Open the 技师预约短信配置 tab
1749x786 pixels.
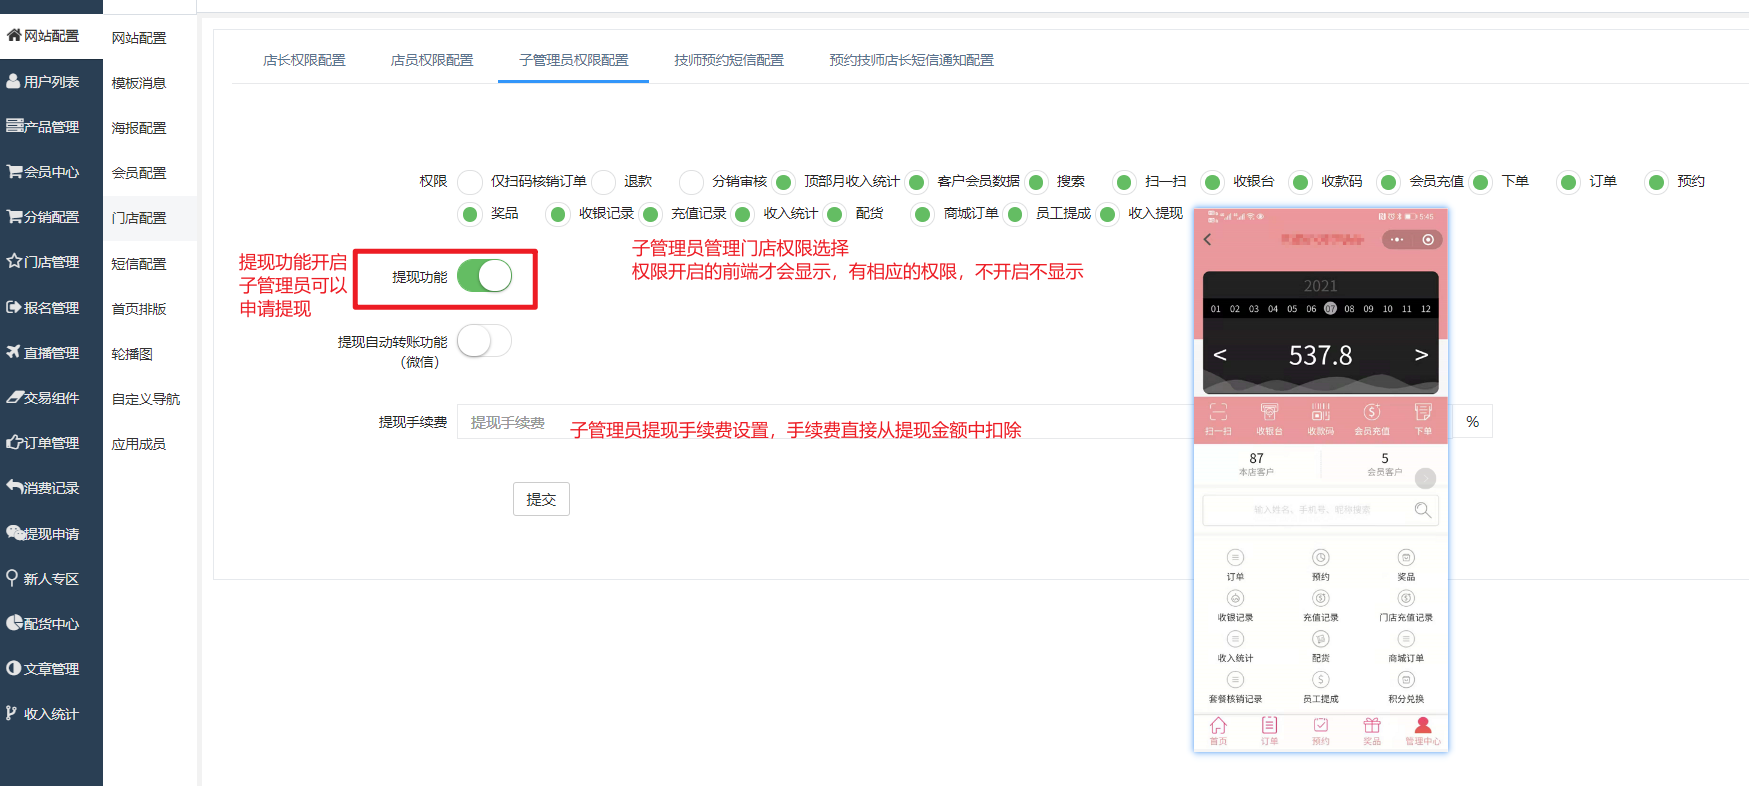click(729, 60)
